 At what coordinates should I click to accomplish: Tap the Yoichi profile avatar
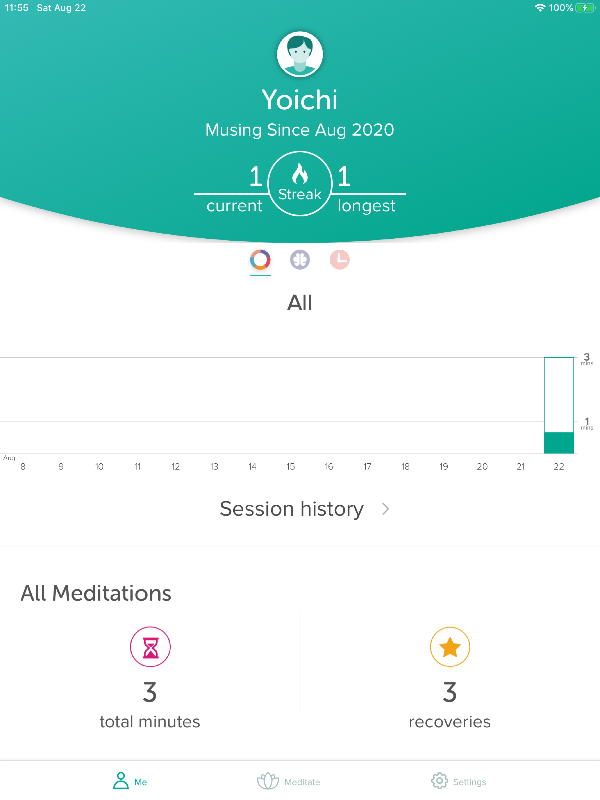coord(300,54)
